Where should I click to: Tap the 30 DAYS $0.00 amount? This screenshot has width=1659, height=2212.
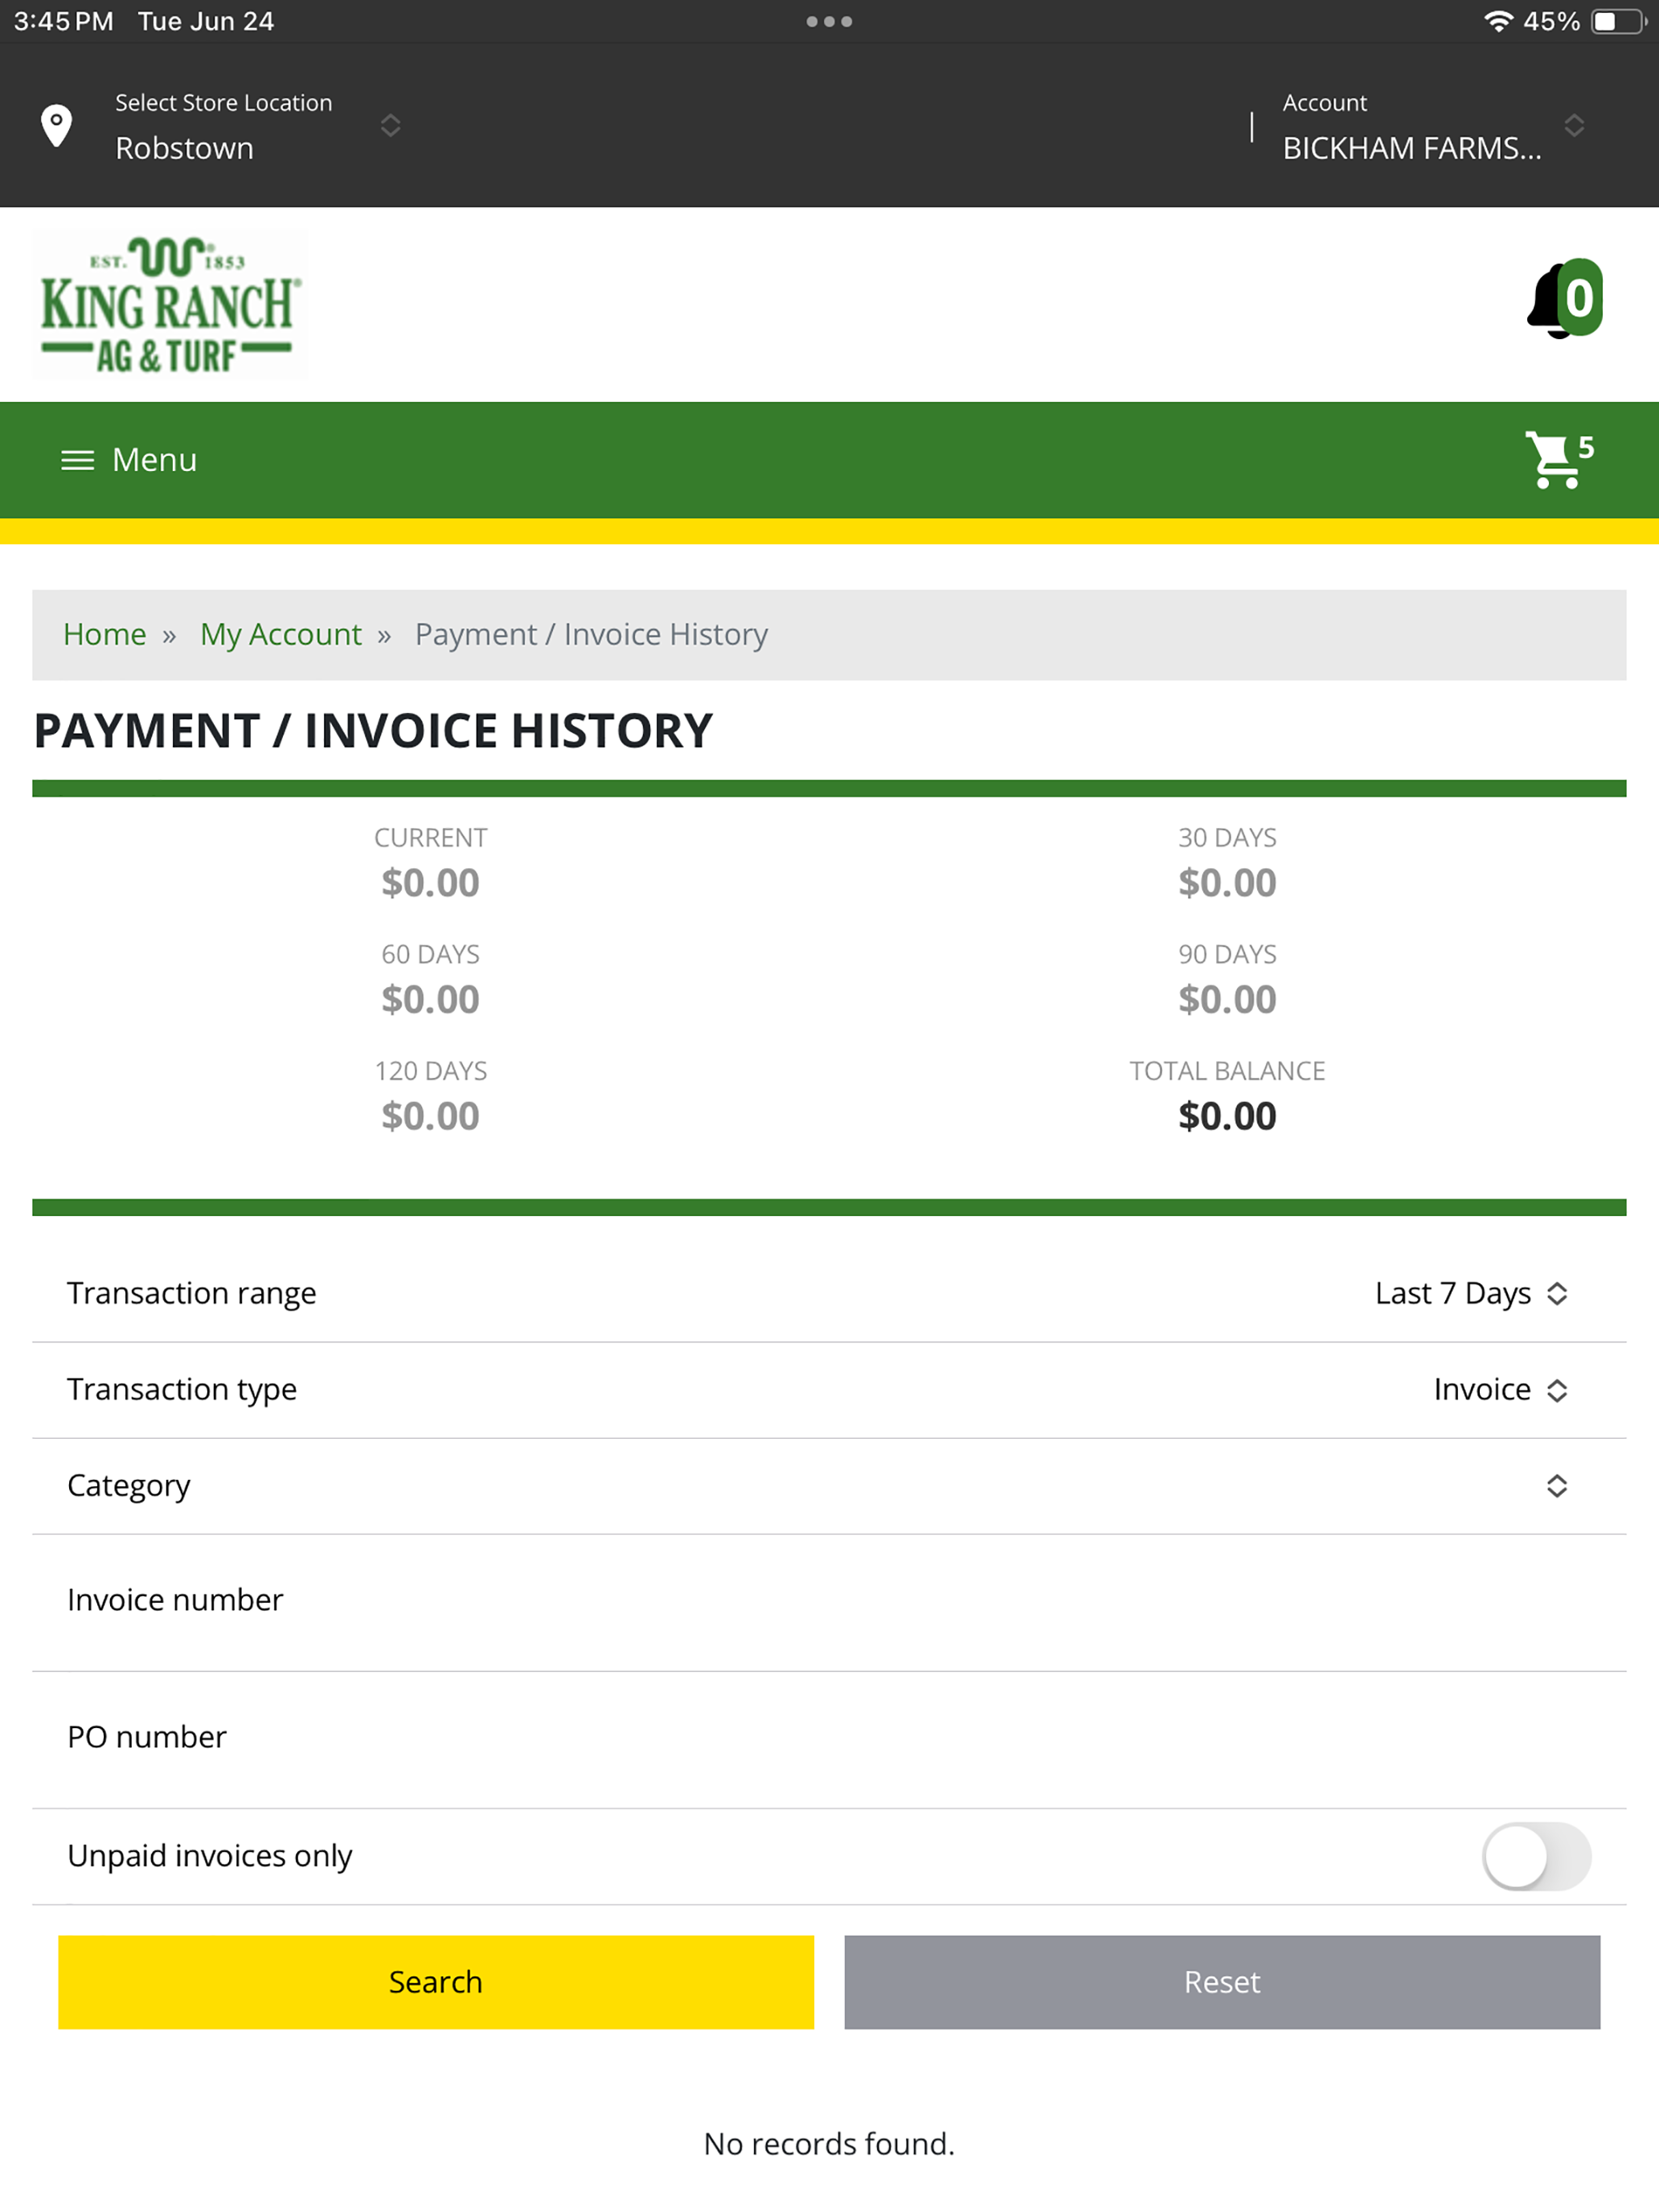click(1227, 883)
